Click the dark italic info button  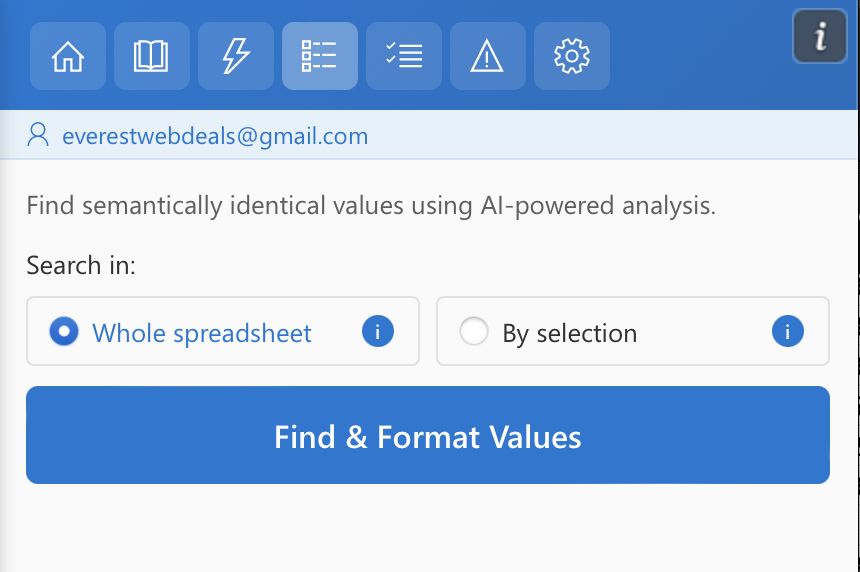(x=820, y=37)
